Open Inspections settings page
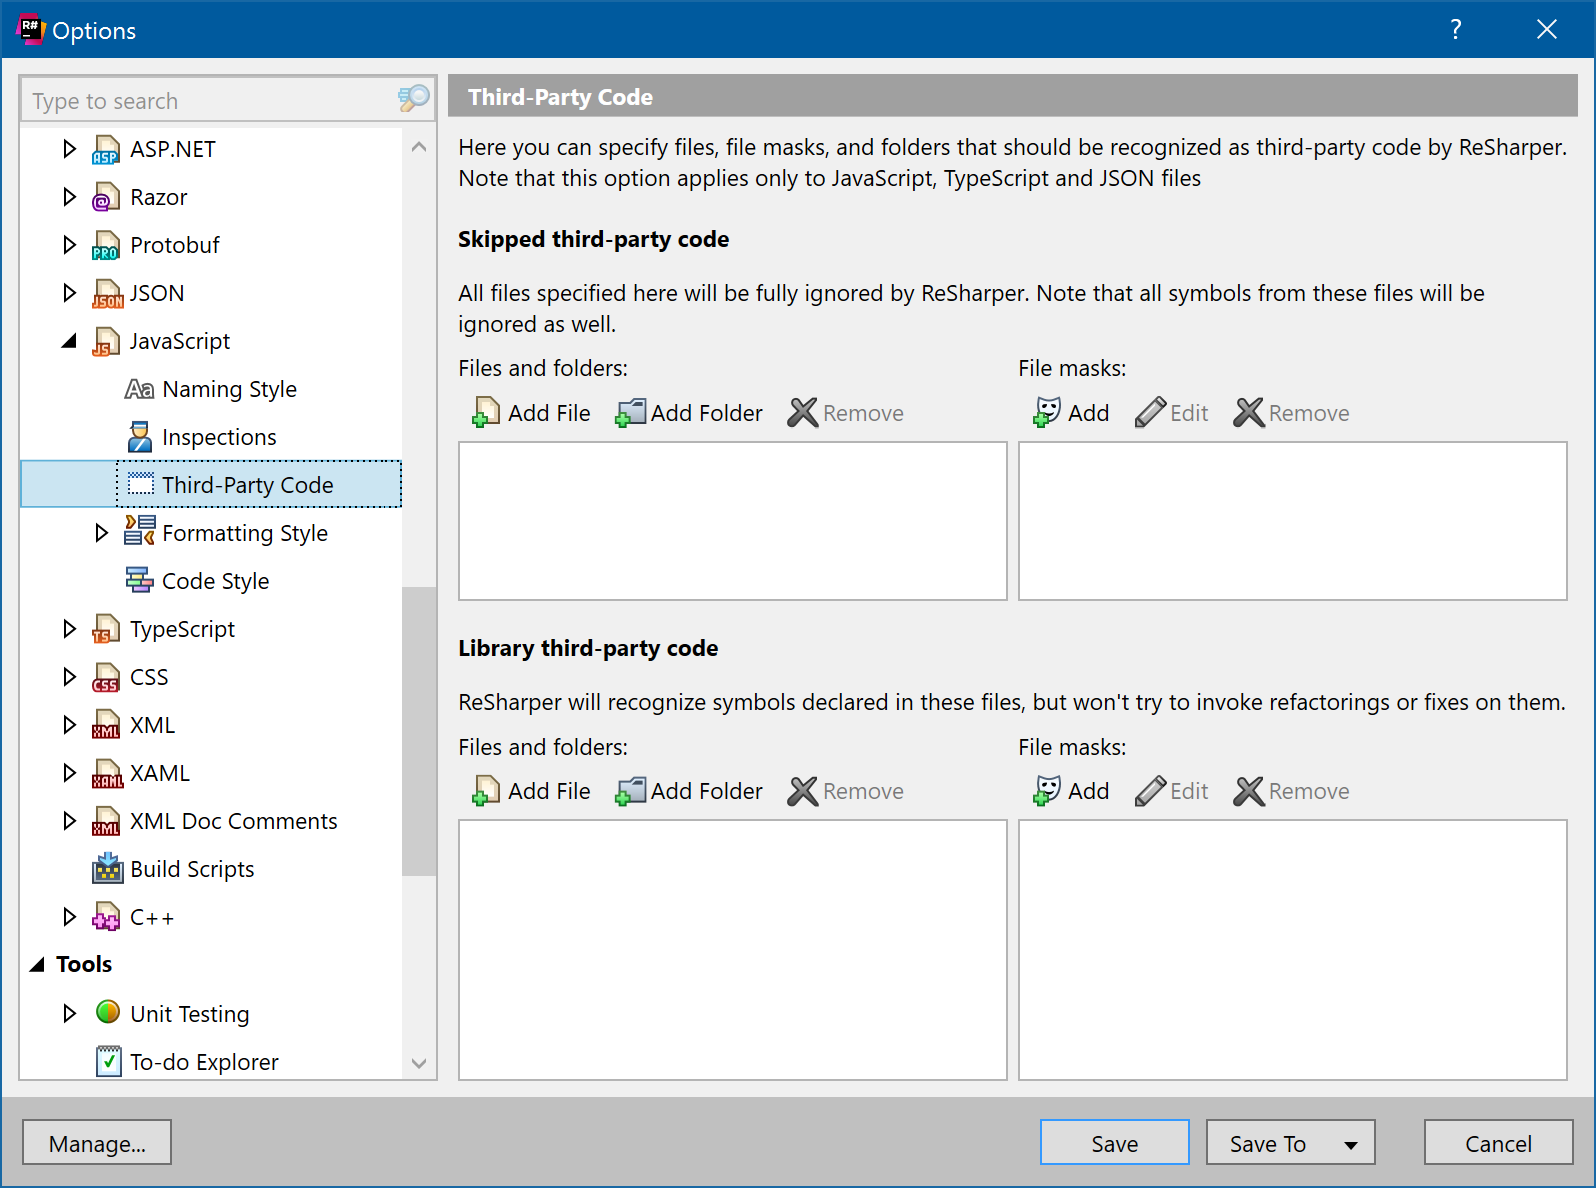This screenshot has width=1596, height=1188. (x=219, y=437)
